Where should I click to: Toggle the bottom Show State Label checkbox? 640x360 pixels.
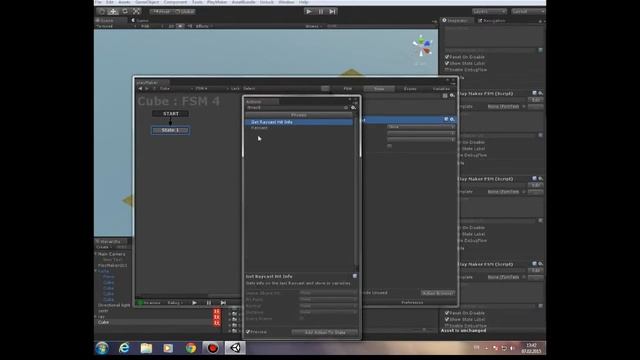pos(447,319)
